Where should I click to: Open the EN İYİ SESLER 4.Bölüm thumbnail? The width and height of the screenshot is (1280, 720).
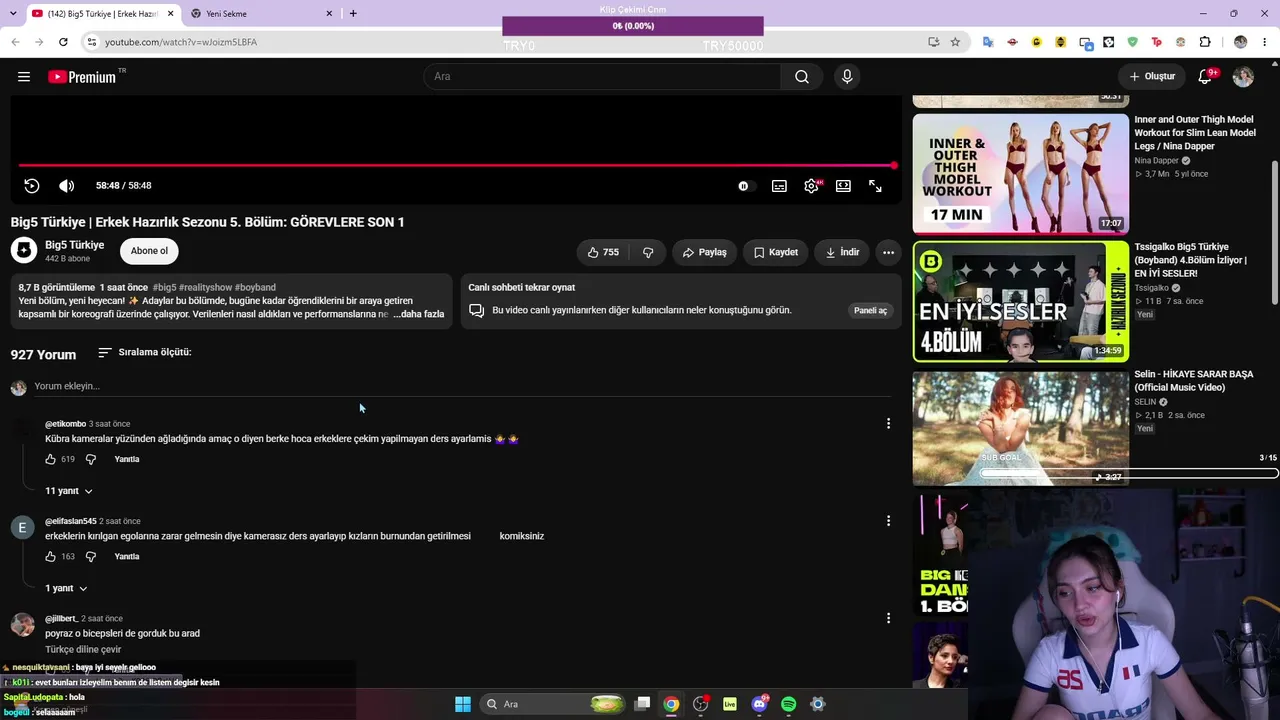1021,301
